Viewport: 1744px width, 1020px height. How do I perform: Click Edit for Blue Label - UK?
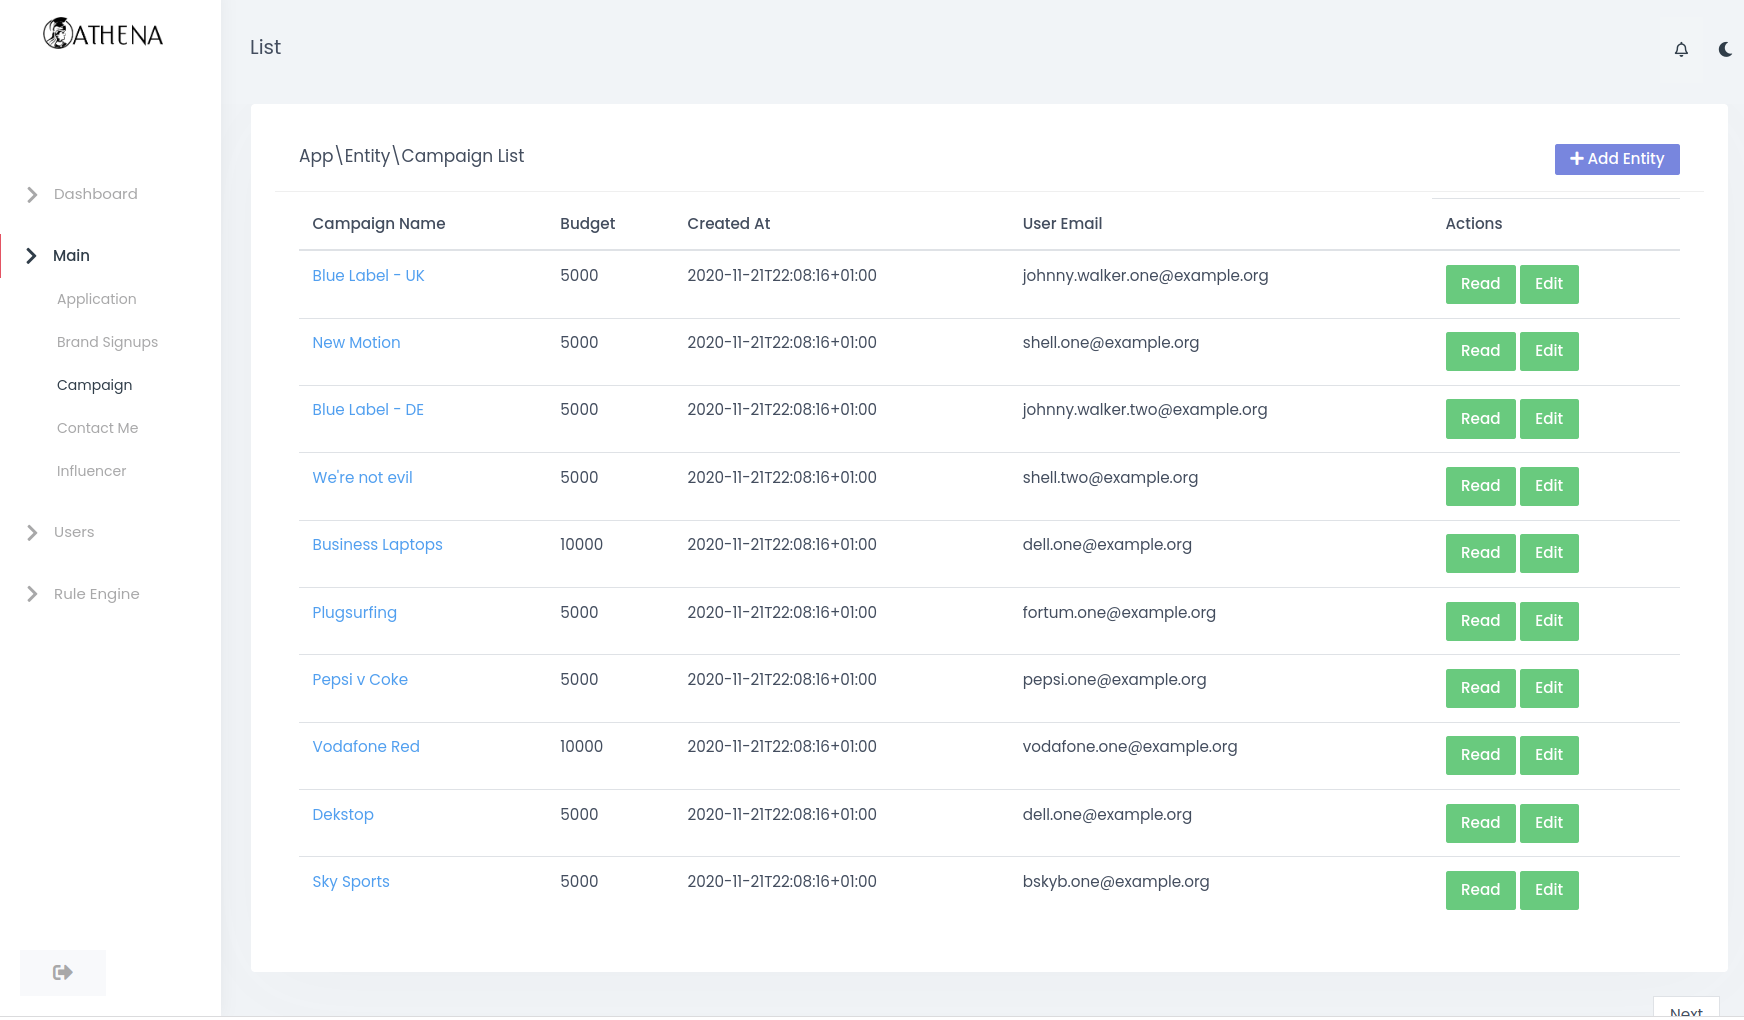(x=1549, y=284)
